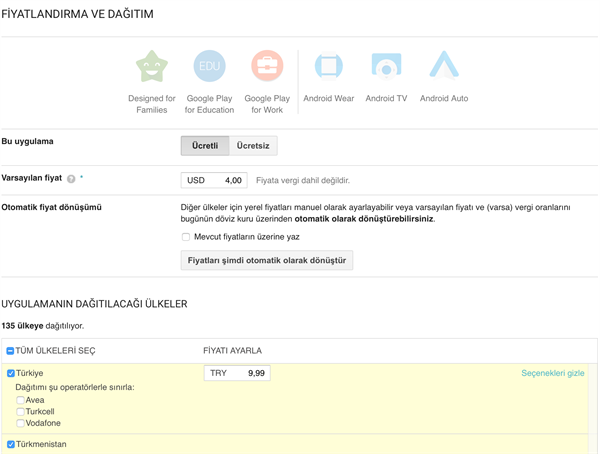Viewport: 600px width, 454px height.
Task: Toggle the Tüm ülkeleri seç checkbox
Action: [10, 351]
